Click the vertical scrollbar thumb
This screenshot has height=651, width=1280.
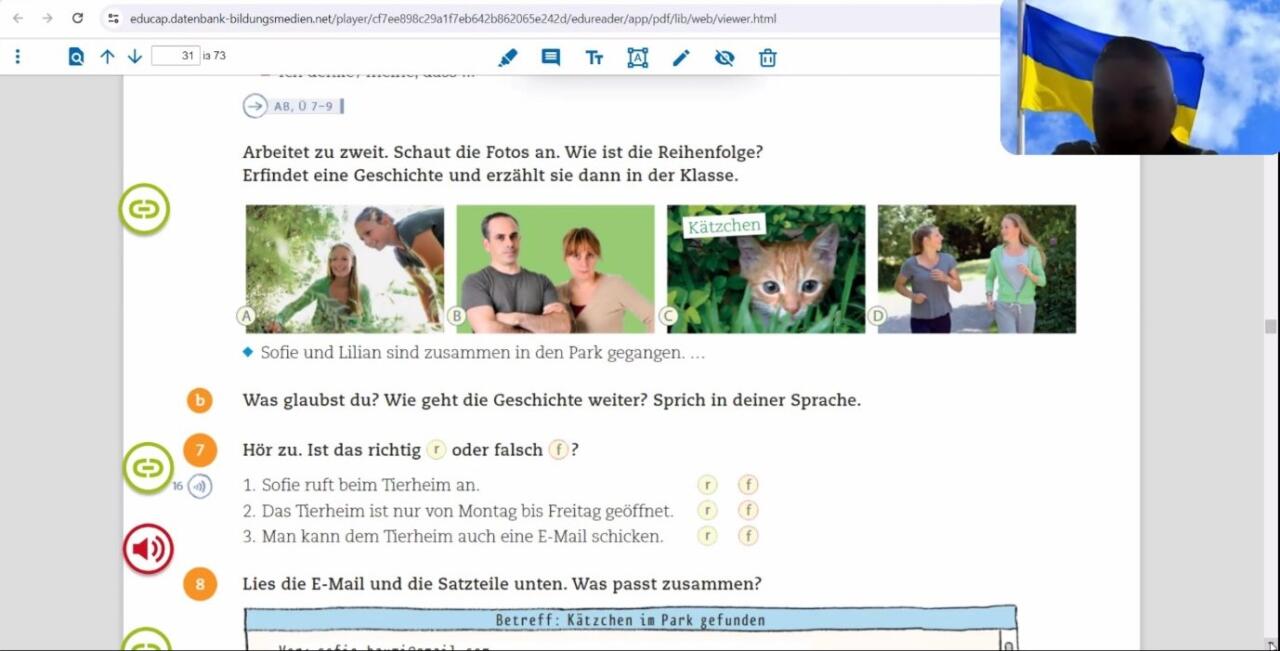click(x=1270, y=326)
